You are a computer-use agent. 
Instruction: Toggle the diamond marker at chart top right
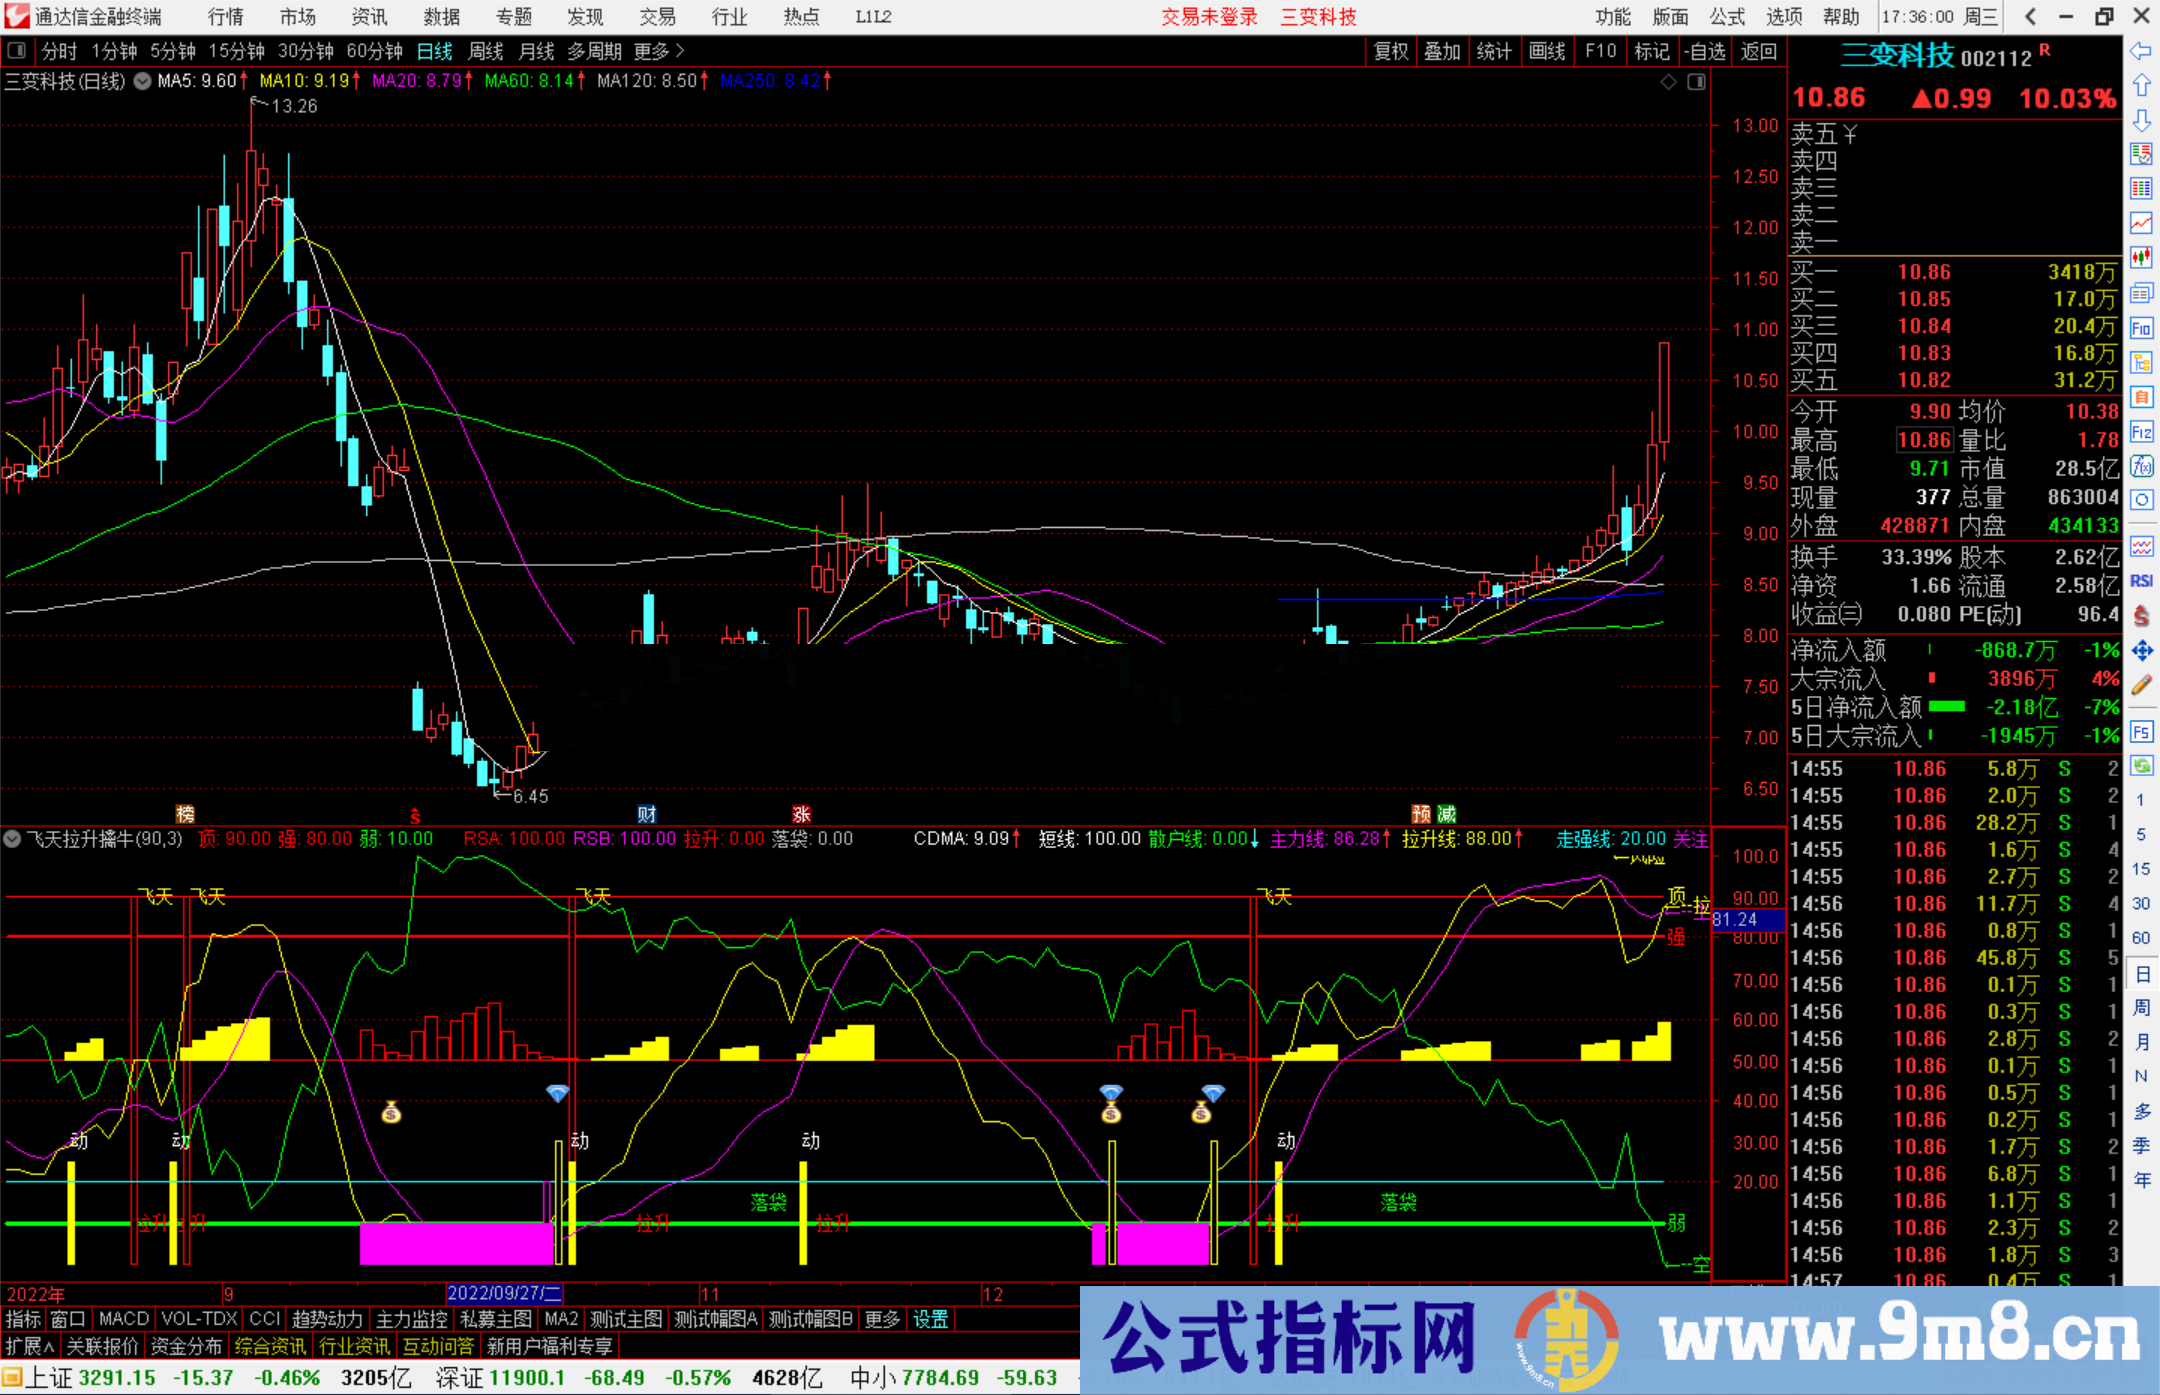[1668, 82]
